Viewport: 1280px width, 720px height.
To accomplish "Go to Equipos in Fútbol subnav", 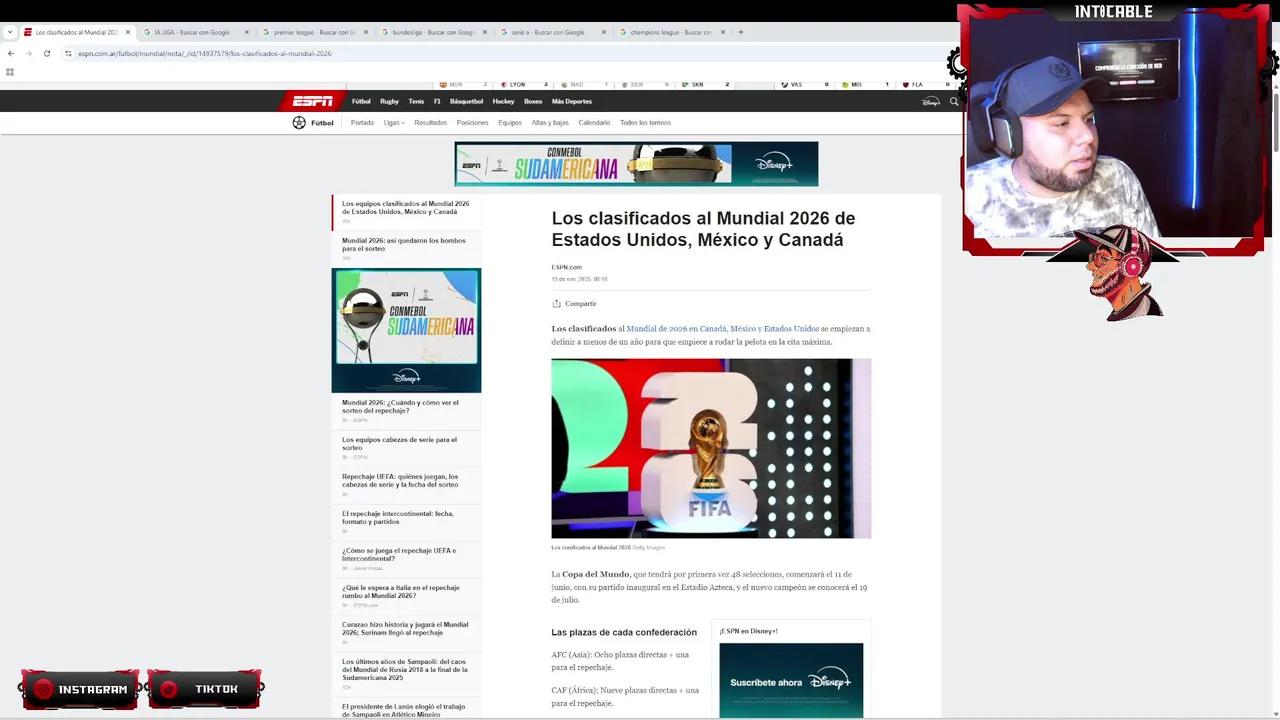I will (x=510, y=123).
